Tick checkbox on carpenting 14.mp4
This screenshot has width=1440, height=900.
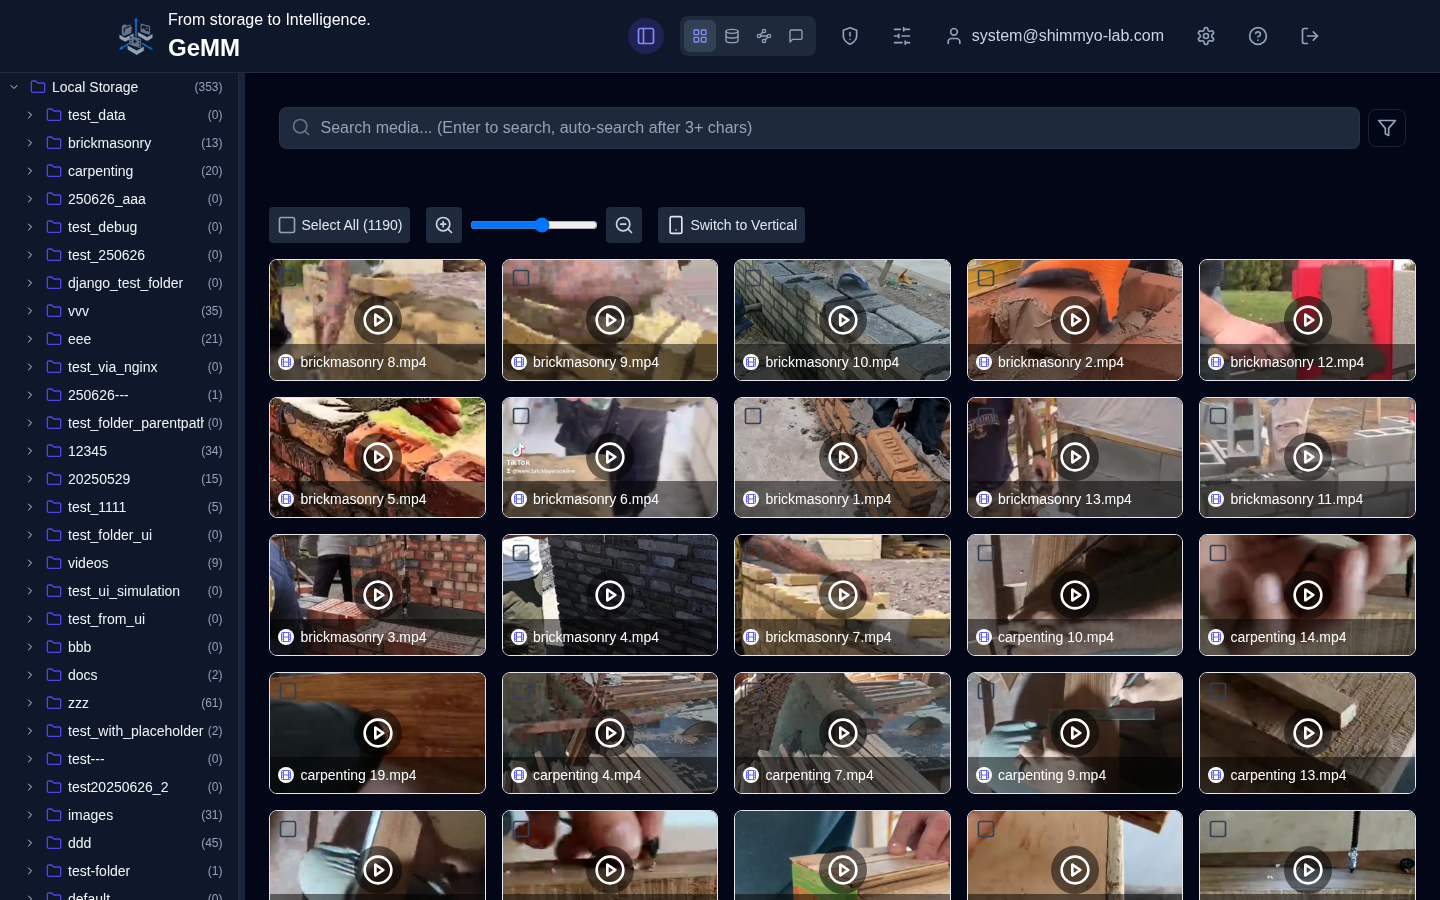[1218, 553]
